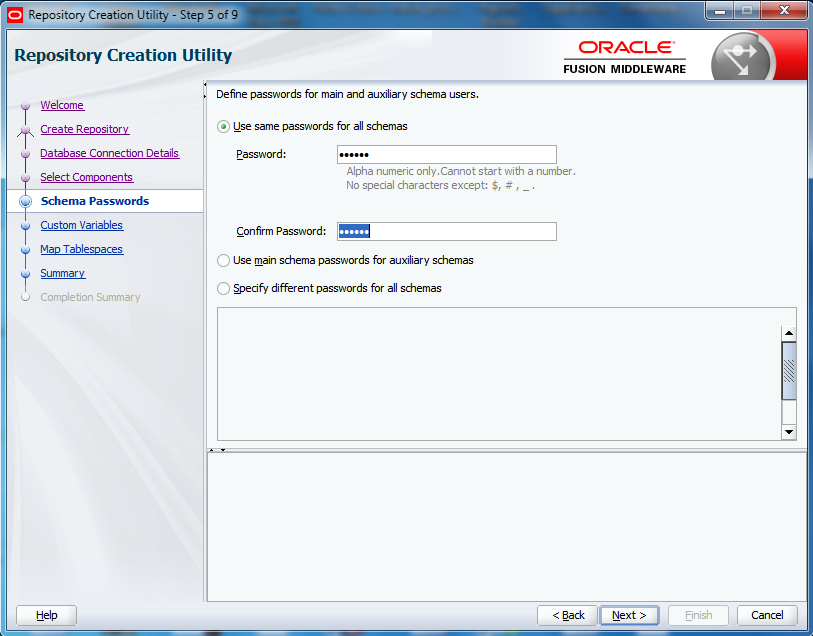Open the Create Repository step
Viewport: 813px width, 636px height.
(x=85, y=129)
